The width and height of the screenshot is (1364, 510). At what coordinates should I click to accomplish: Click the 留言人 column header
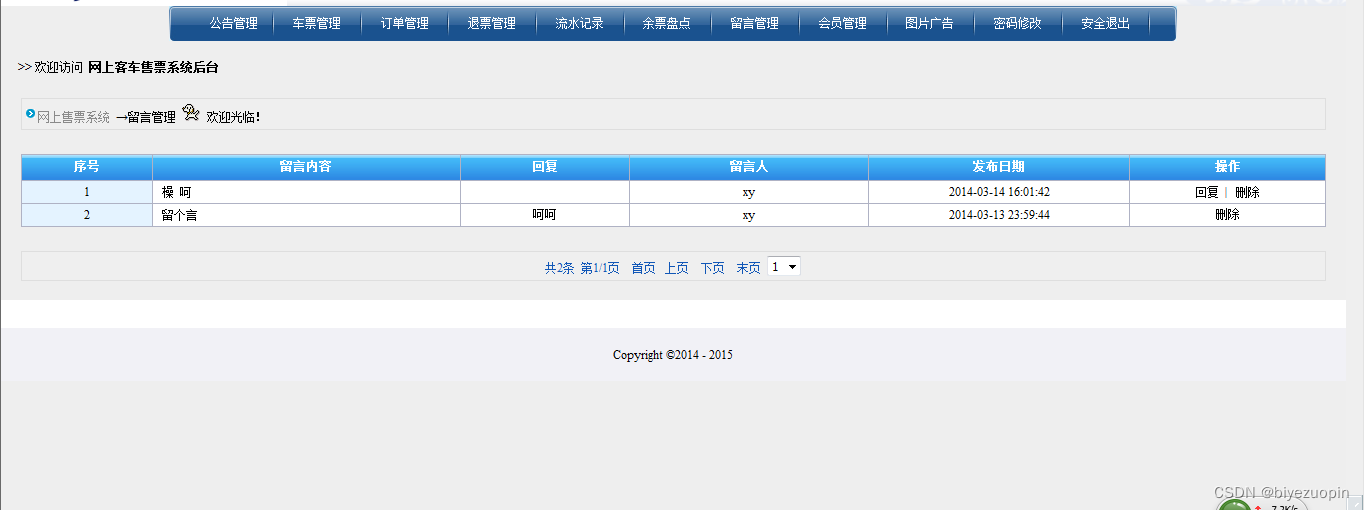point(748,167)
